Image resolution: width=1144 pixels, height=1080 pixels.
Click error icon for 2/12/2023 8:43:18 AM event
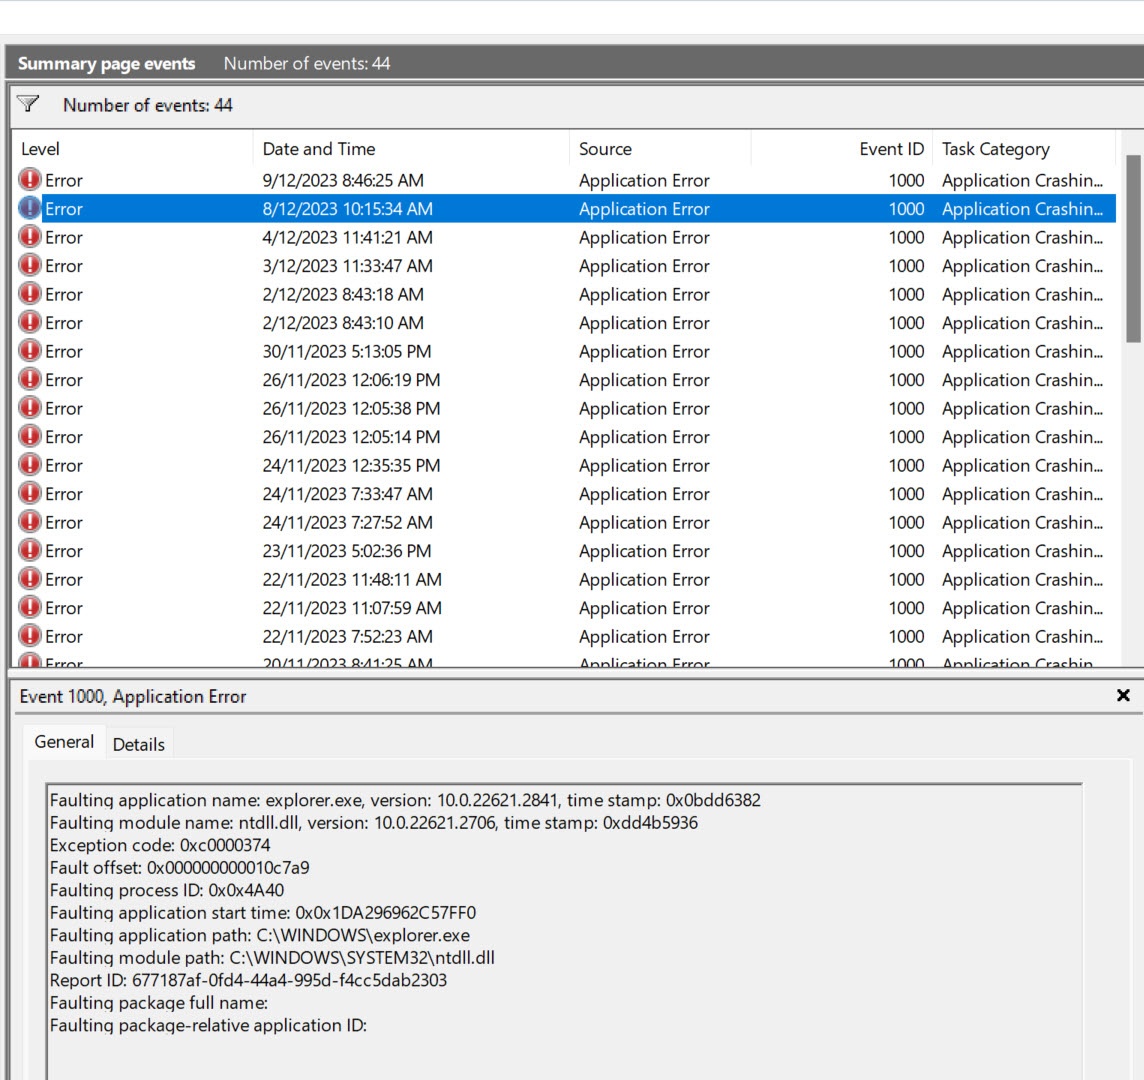(30, 293)
